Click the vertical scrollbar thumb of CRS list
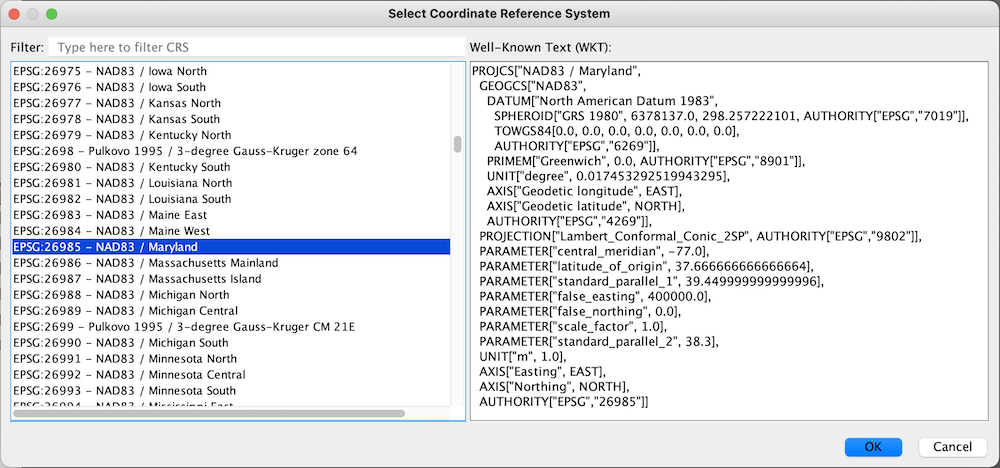1000x468 pixels. (457, 144)
